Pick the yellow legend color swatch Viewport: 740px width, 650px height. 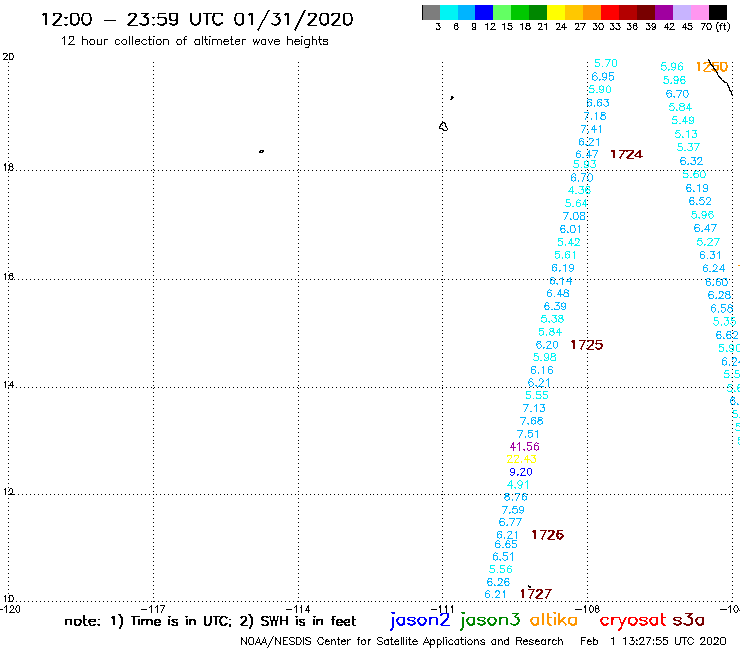(x=556, y=12)
